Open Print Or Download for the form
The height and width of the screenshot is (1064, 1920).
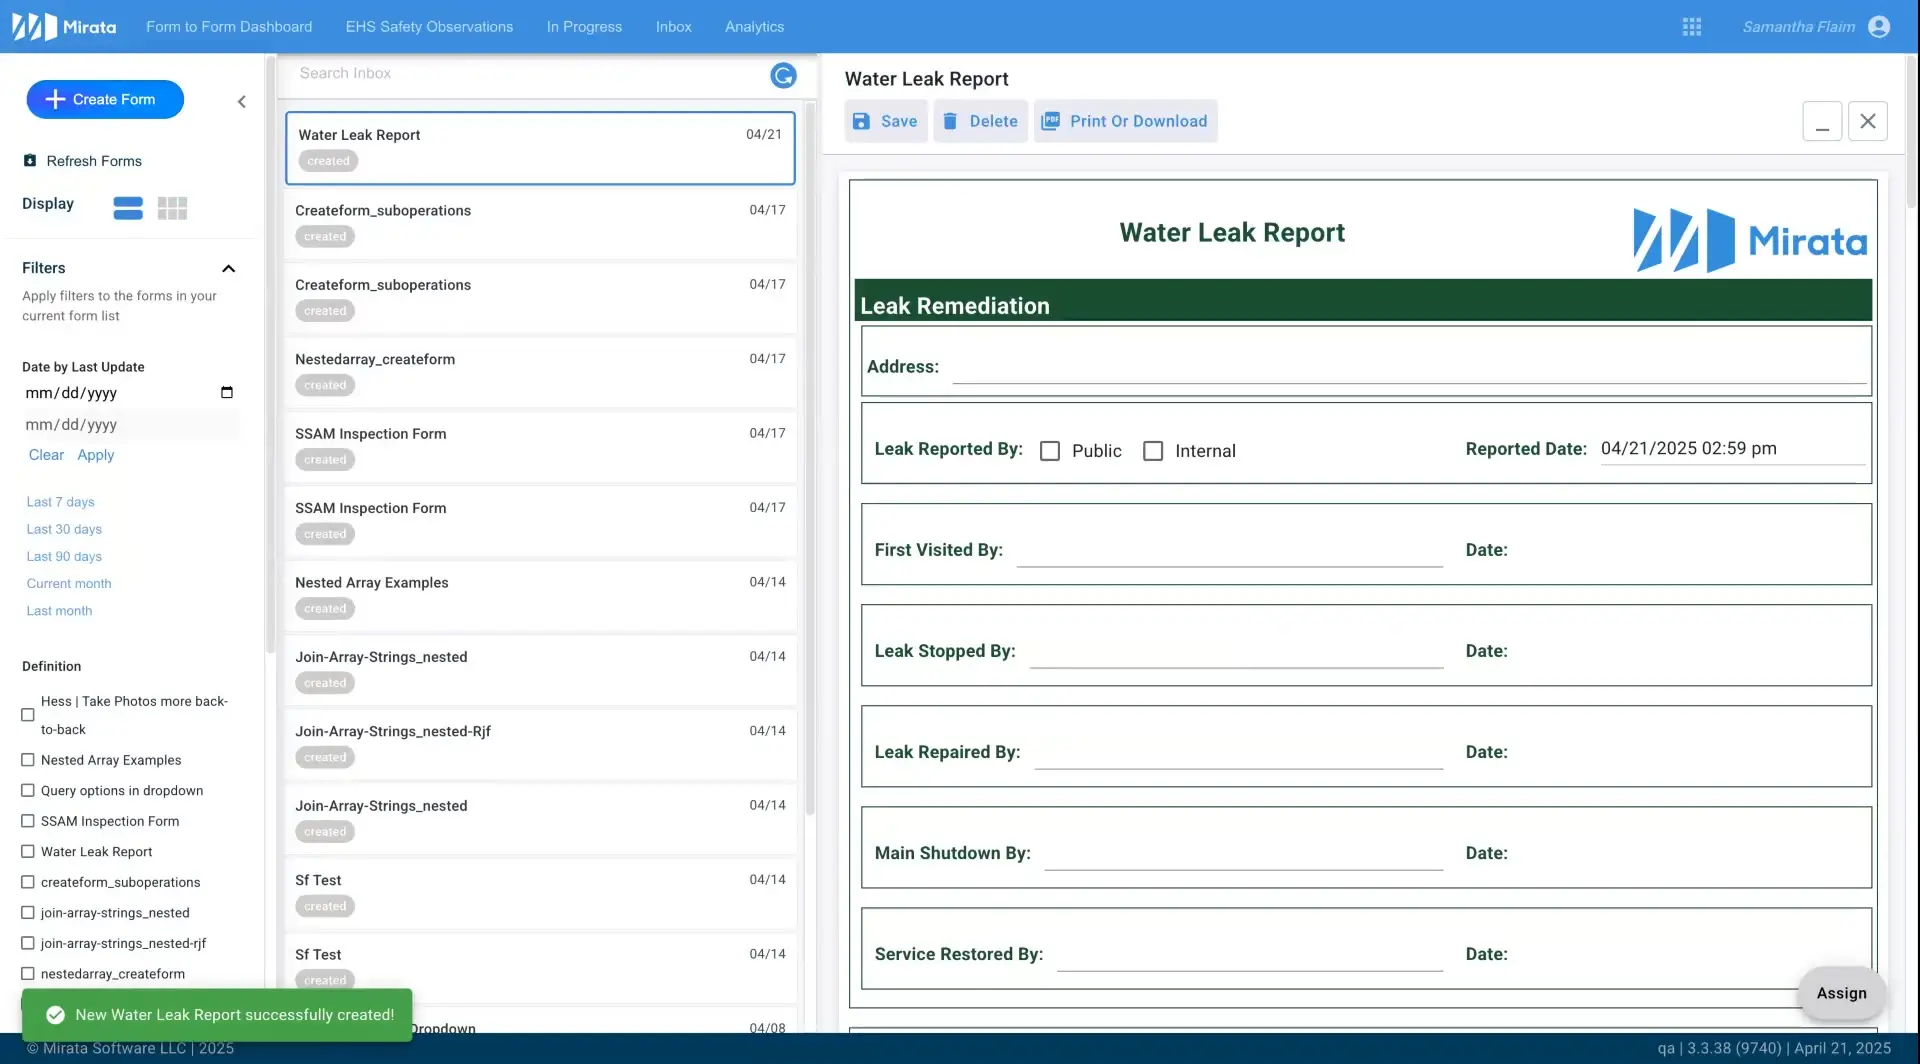(x=1125, y=121)
